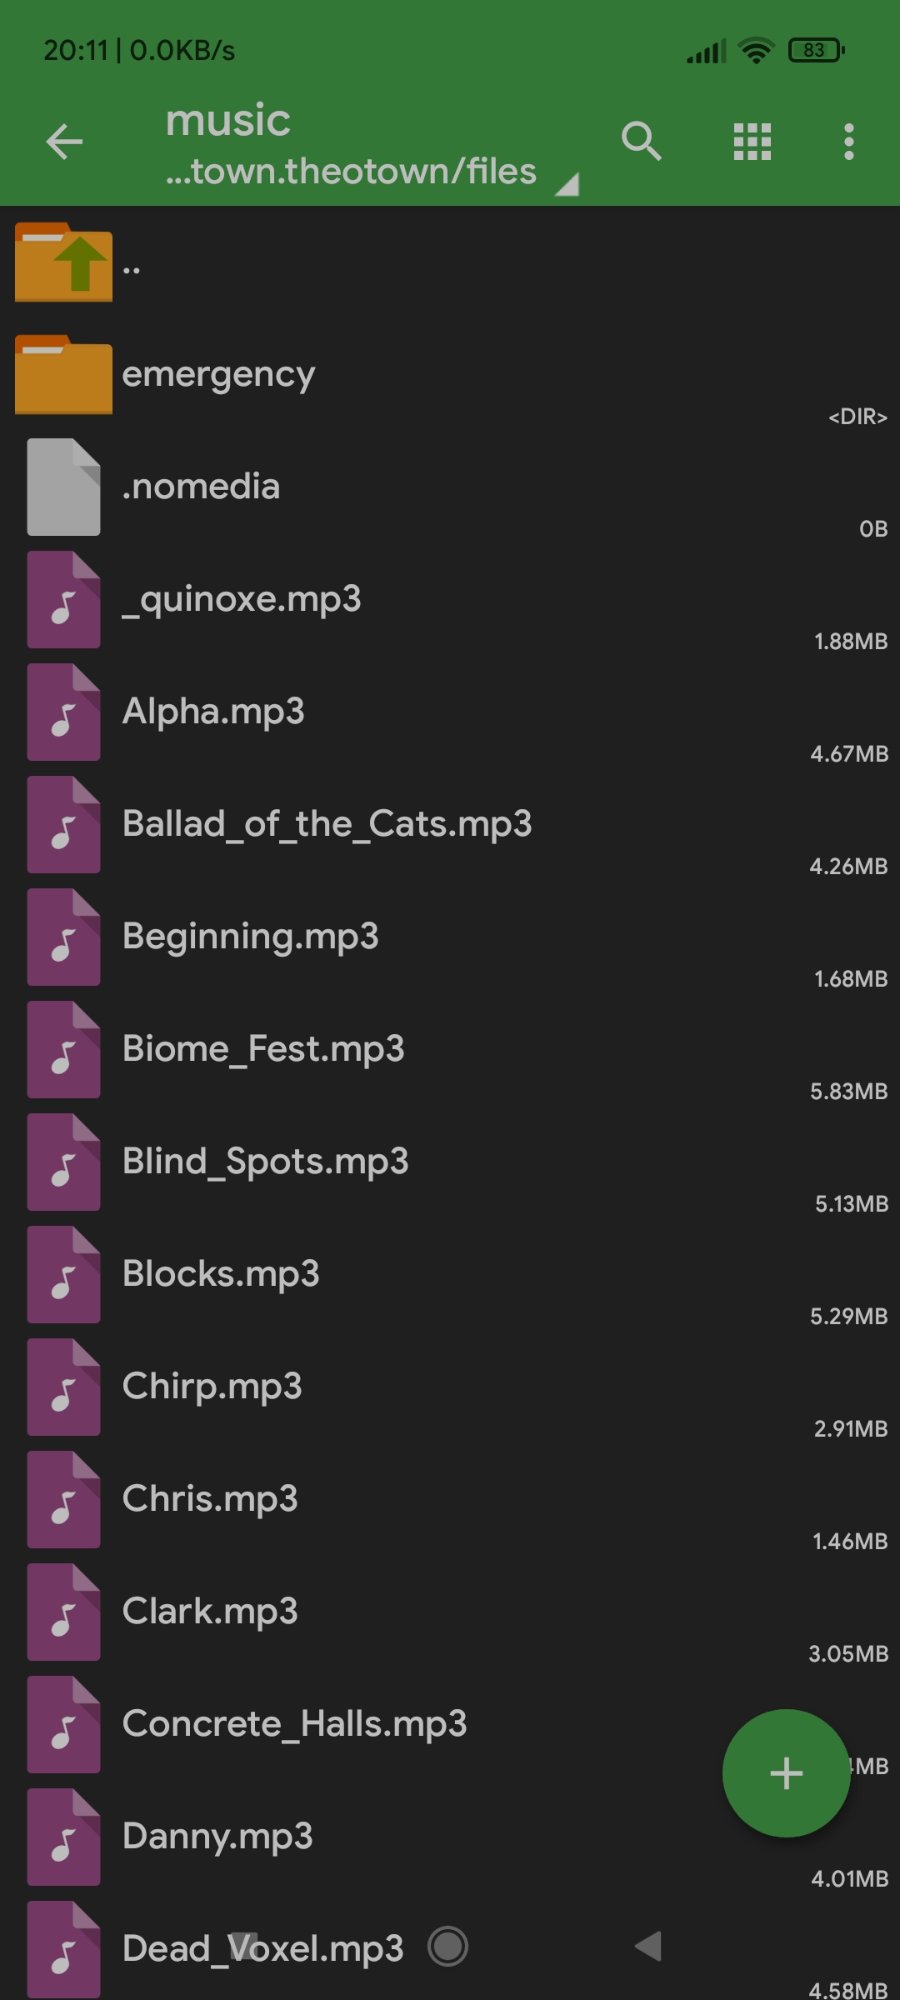The width and height of the screenshot is (900, 2000).
Task: Open Biome_Fest.mp3
Action: click(450, 1050)
